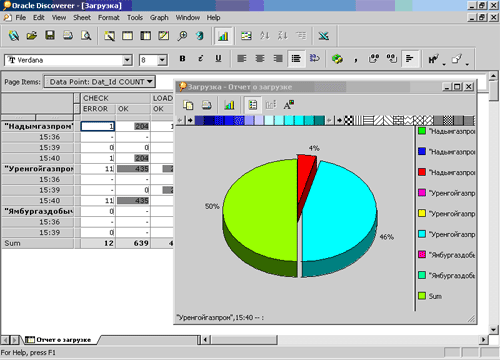Open the Graph menu
The height and width of the screenshot is (360, 500).
click(x=159, y=18)
